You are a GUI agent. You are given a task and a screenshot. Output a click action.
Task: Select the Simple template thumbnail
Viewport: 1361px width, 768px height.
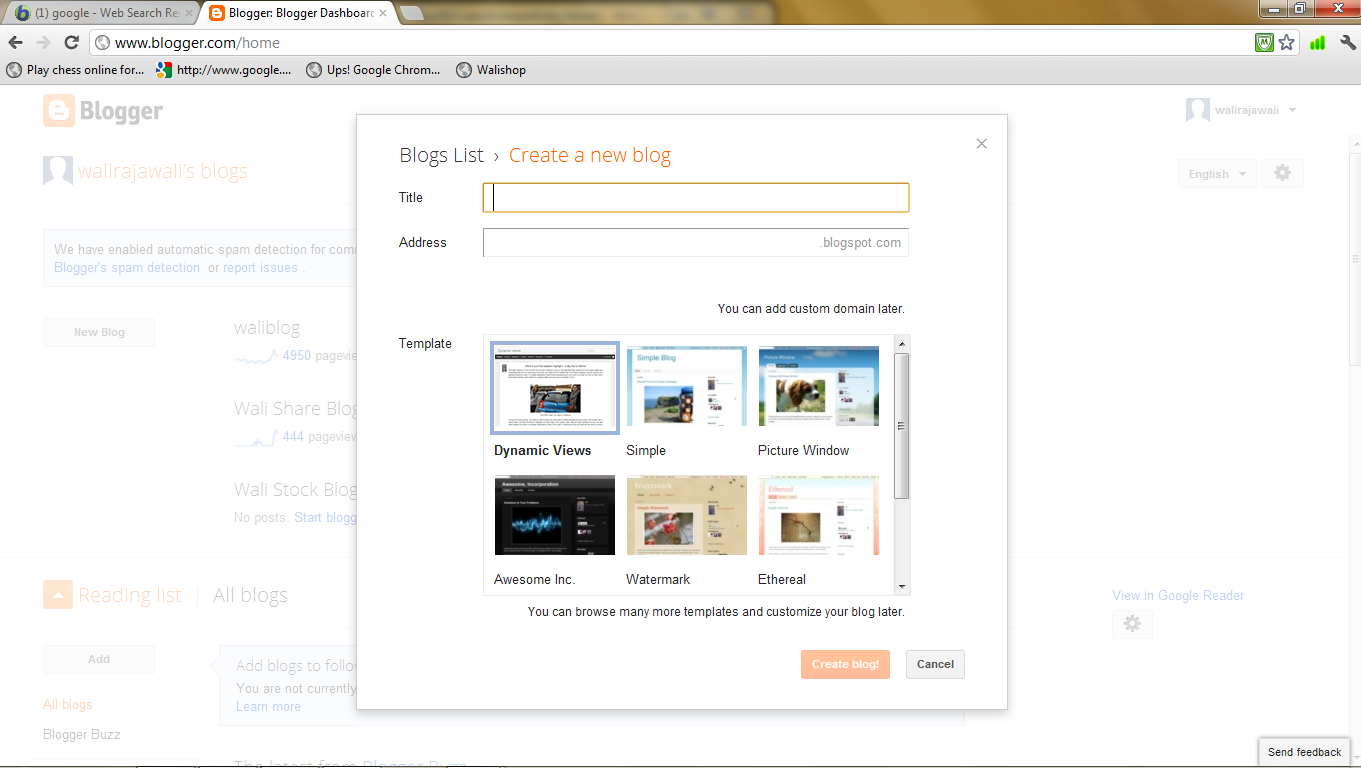[686, 386]
